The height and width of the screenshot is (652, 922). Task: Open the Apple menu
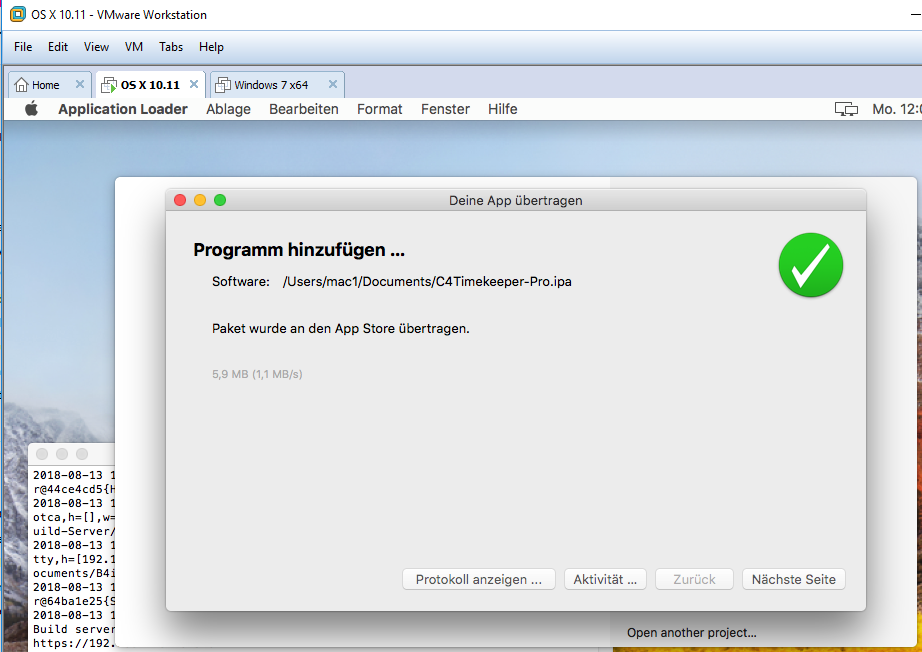tap(32, 109)
